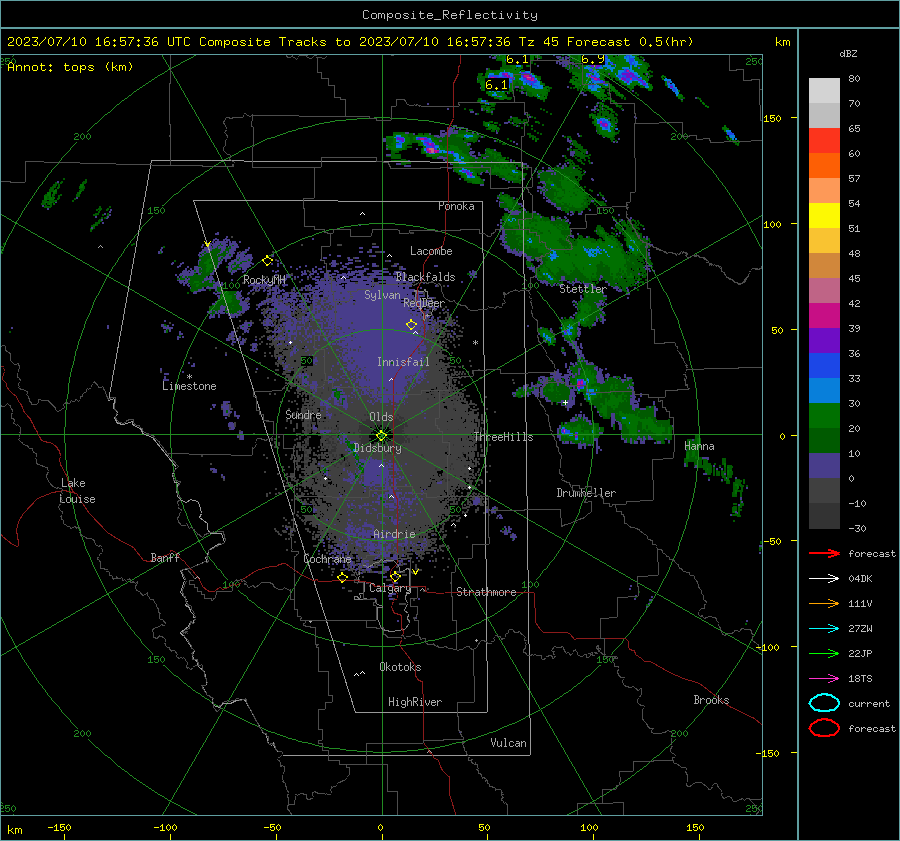Select the green 22JP track arrow

click(824, 653)
